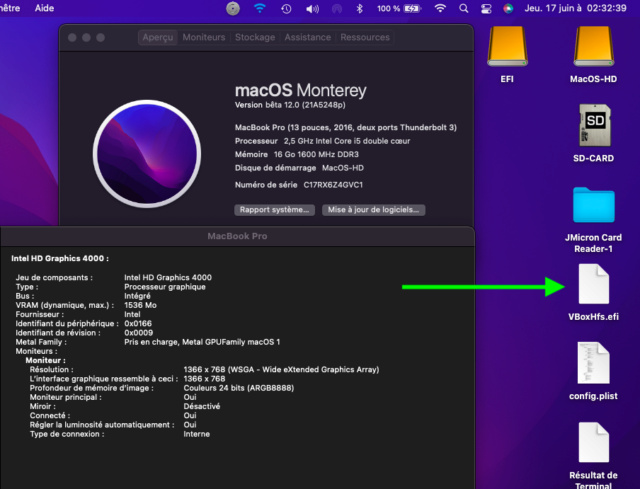Click the Résolution value 1366 x 768 WSGA

(281, 369)
